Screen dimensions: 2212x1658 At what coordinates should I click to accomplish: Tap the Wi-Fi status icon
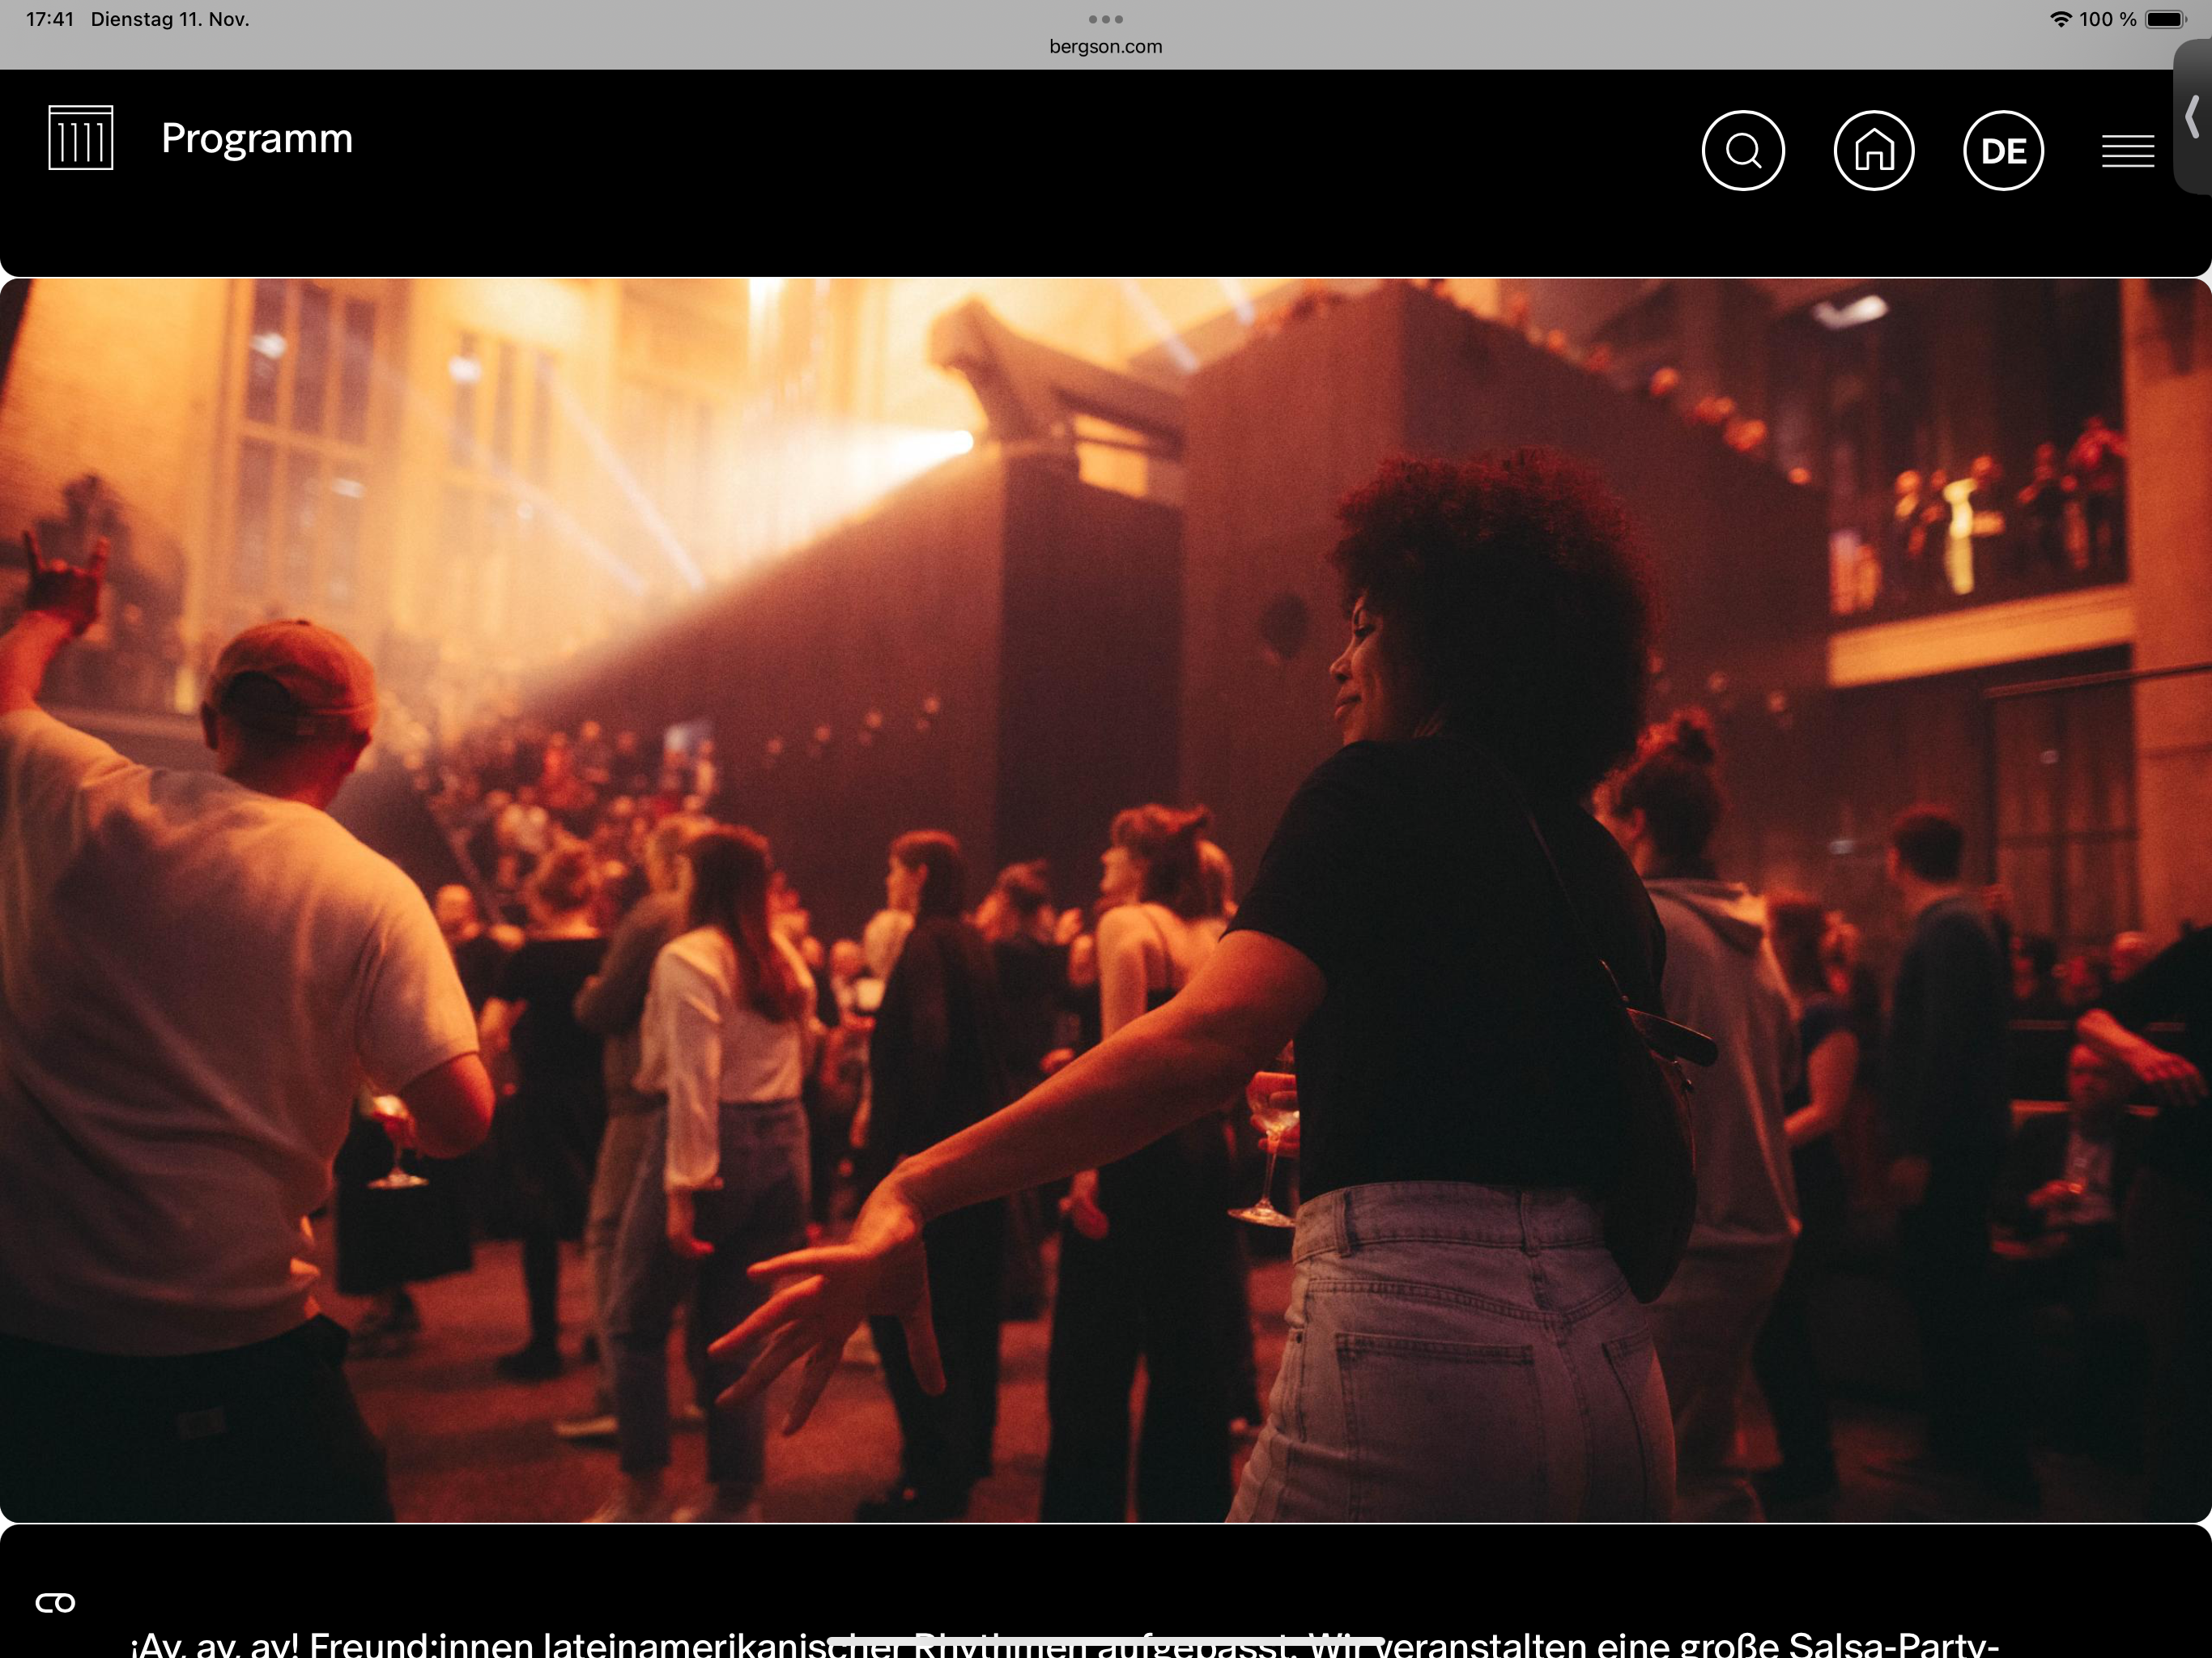2060,19
